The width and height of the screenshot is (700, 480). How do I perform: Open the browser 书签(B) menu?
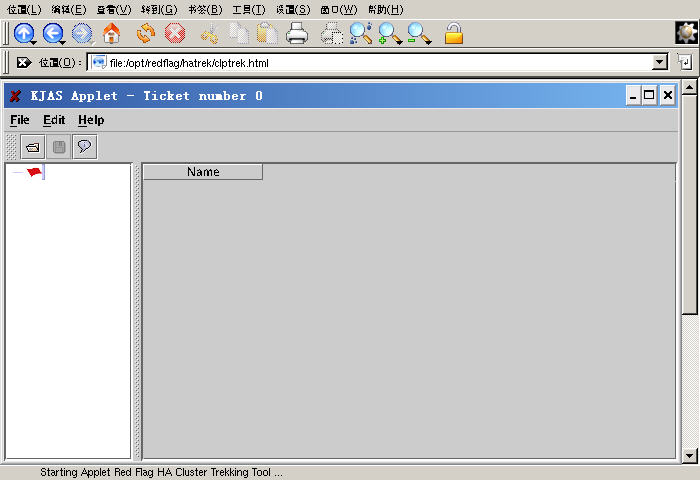click(x=205, y=9)
